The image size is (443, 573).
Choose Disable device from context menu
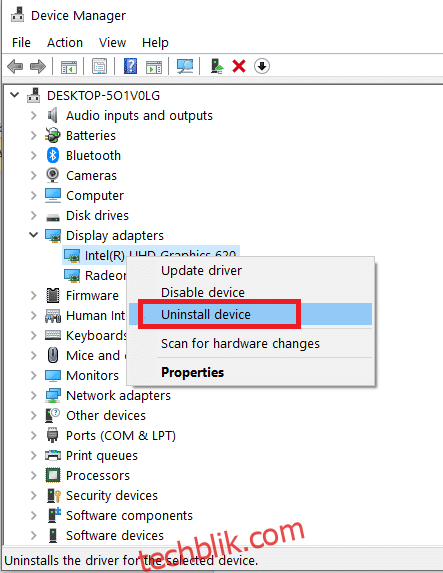(x=250, y=292)
